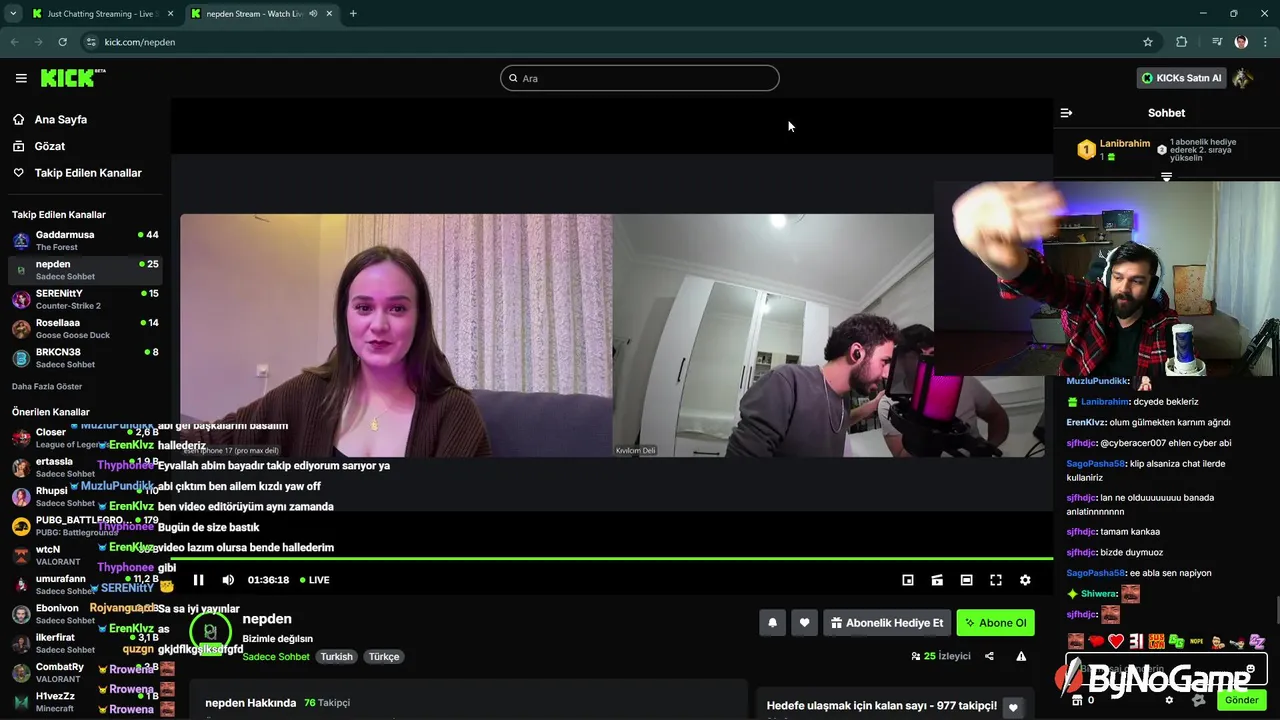The height and width of the screenshot is (720, 1280).
Task: Open Rosellaaa channel in sidebar
Action: coord(85,329)
